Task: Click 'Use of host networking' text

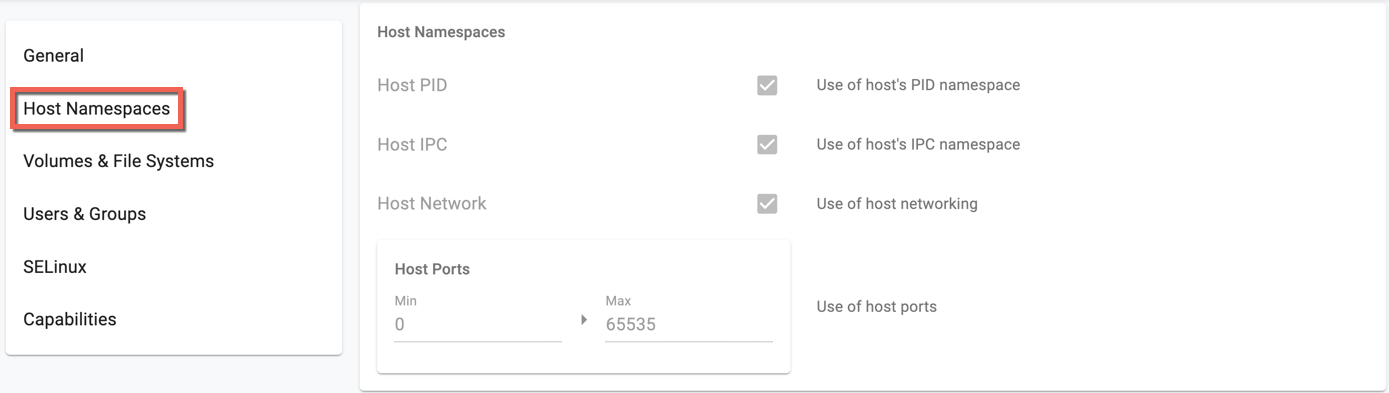Action: 897,203
